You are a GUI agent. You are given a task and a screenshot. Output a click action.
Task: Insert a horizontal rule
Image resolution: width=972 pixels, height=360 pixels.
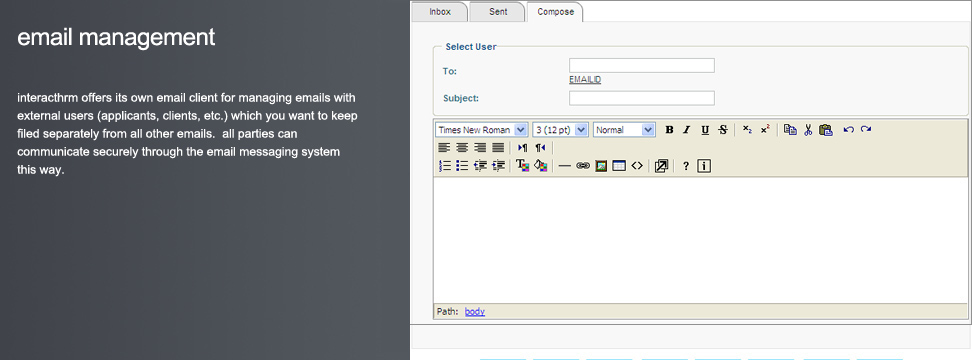tap(564, 166)
